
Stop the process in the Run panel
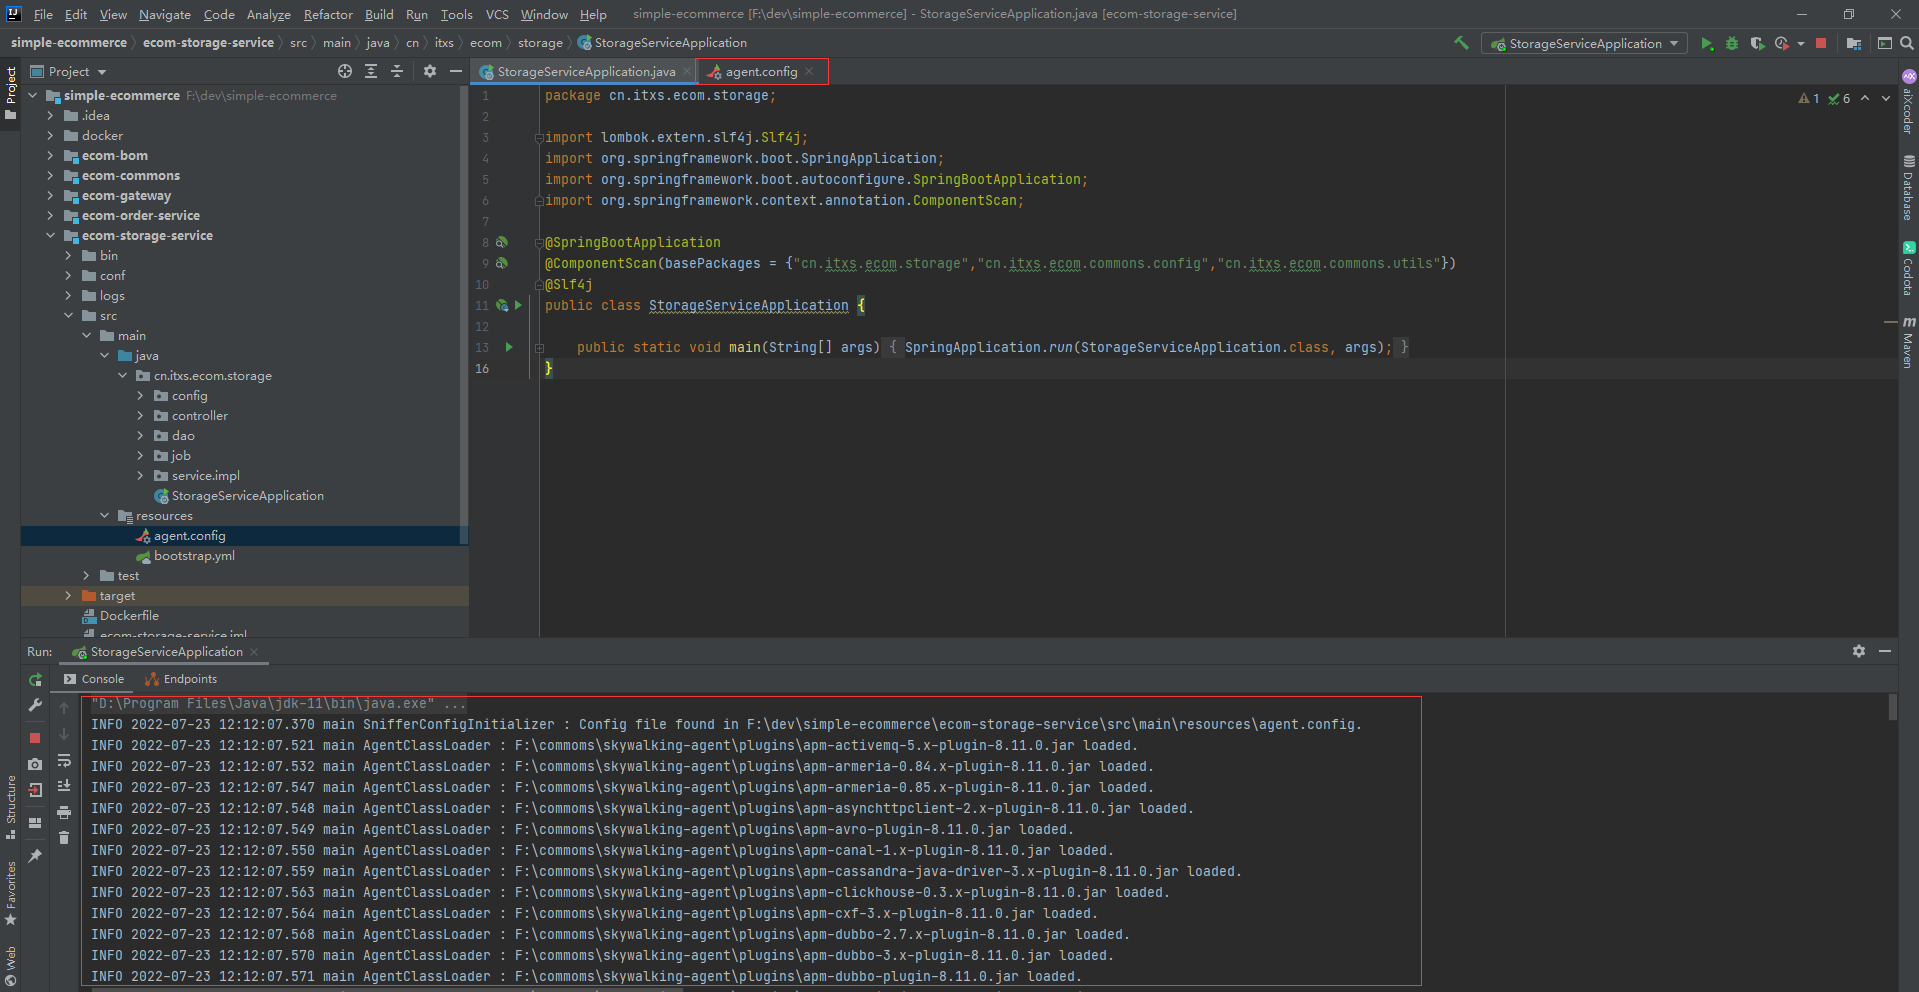point(35,738)
